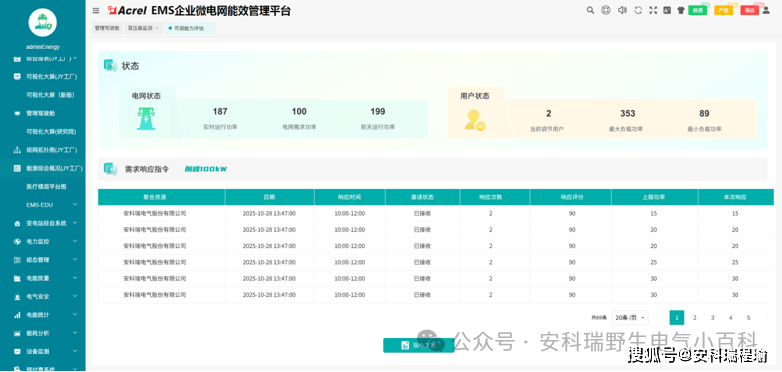Image resolution: width=782 pixels, height=372 pixels.
Task: Expand the 能耗分析 sidebar menu
Action: (43, 333)
